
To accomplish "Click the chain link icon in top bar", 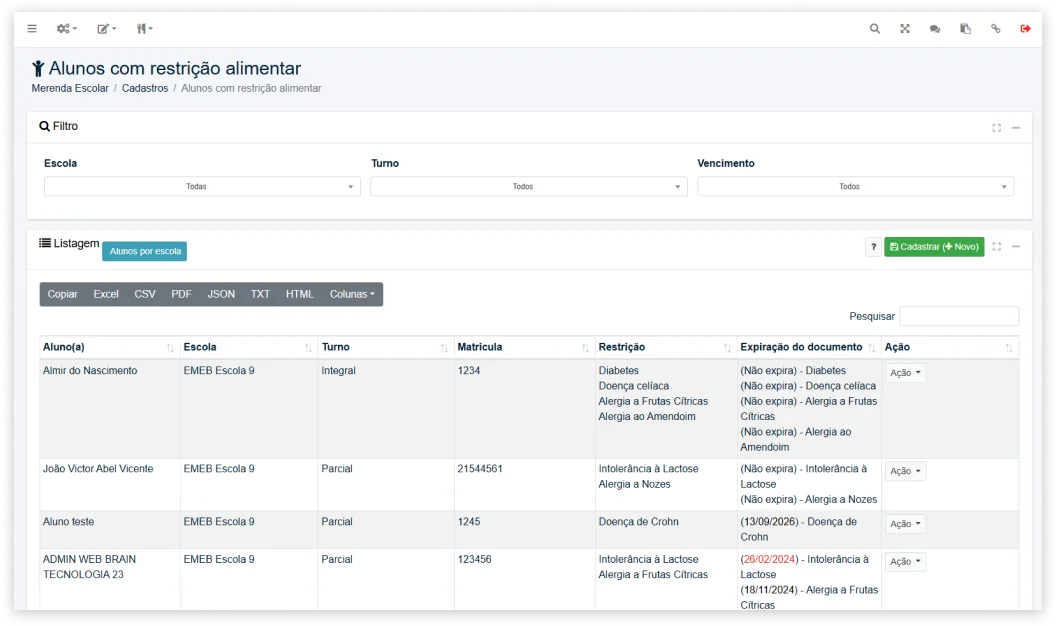I will [995, 28].
